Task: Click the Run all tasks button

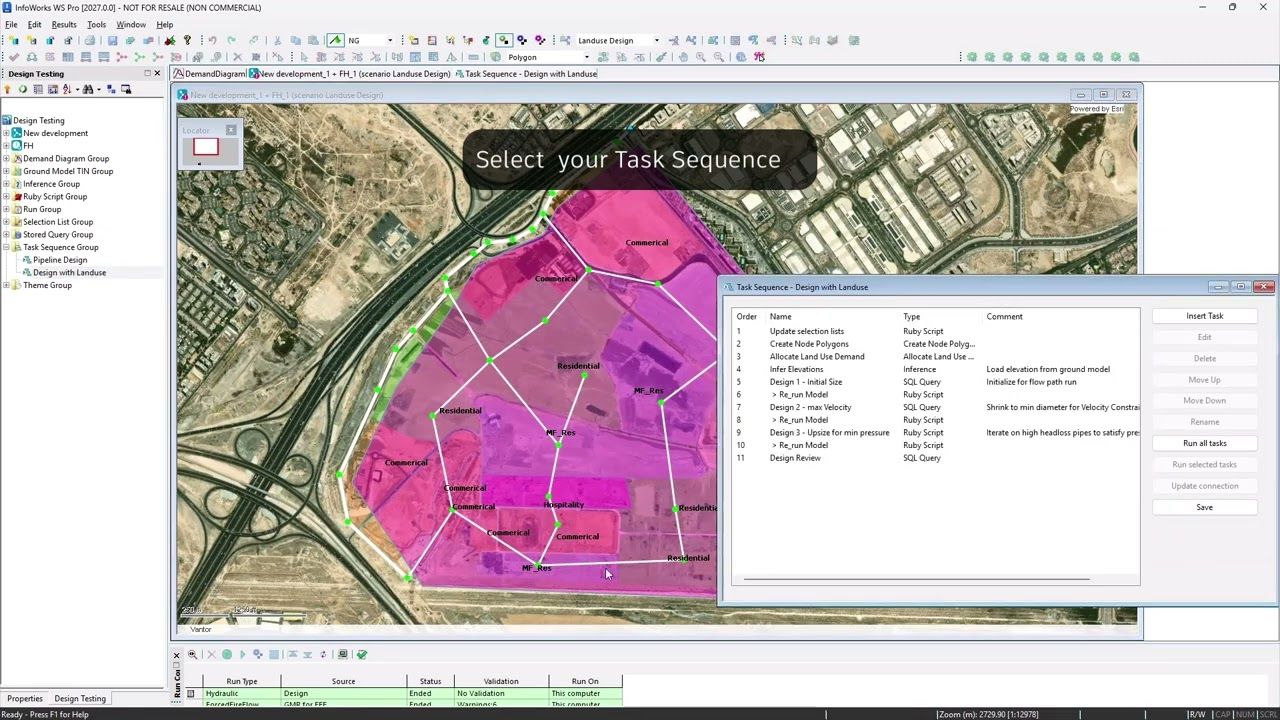Action: (1204, 443)
